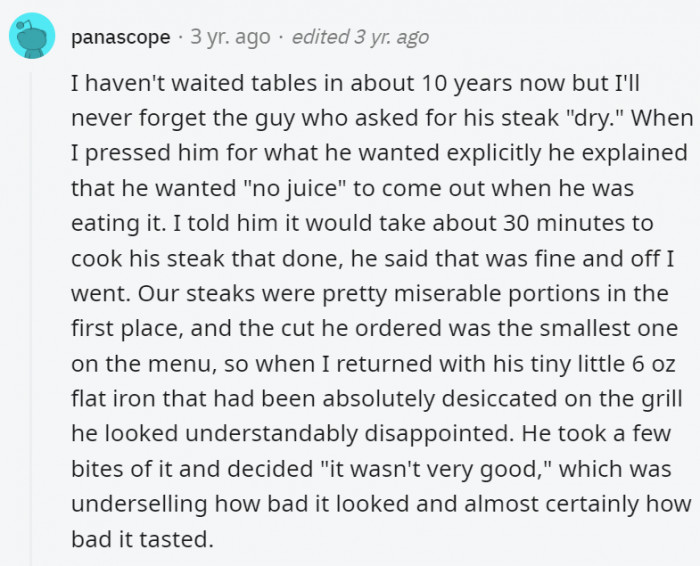Click panascope's Snoo avatar icon
The width and height of the screenshot is (700, 566).
[32, 38]
